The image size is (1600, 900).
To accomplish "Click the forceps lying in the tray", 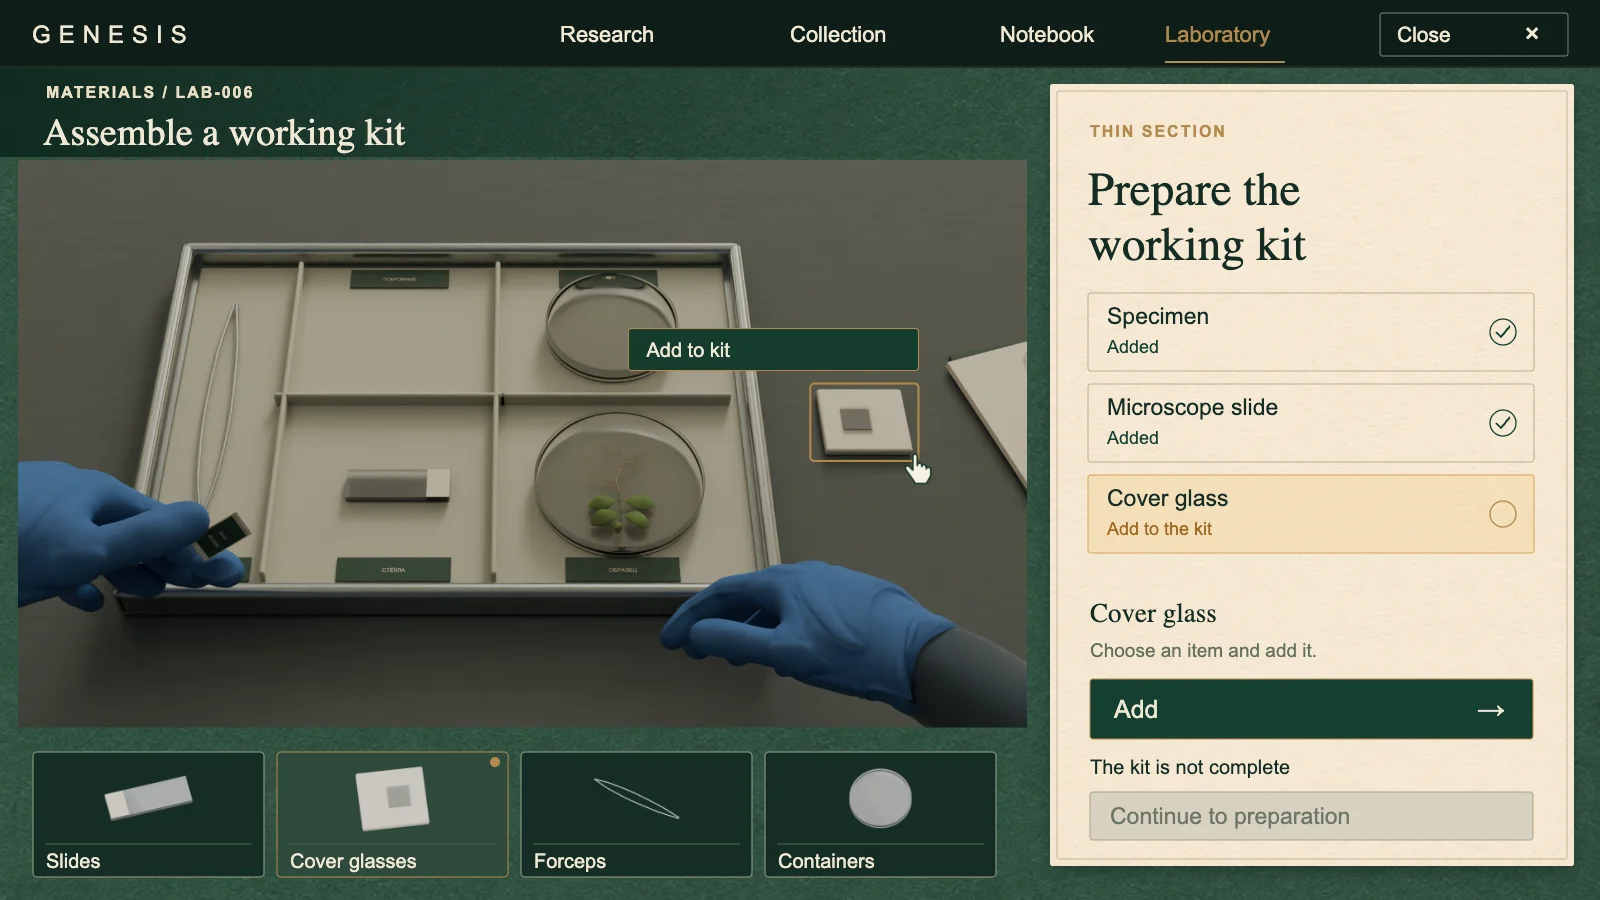I will click(218, 405).
